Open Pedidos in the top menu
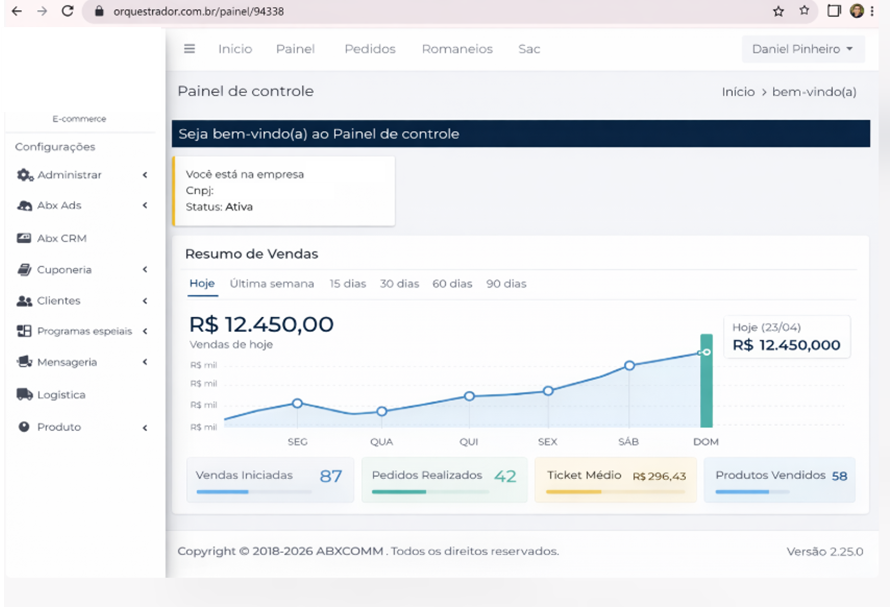This screenshot has width=890, height=607. point(370,49)
